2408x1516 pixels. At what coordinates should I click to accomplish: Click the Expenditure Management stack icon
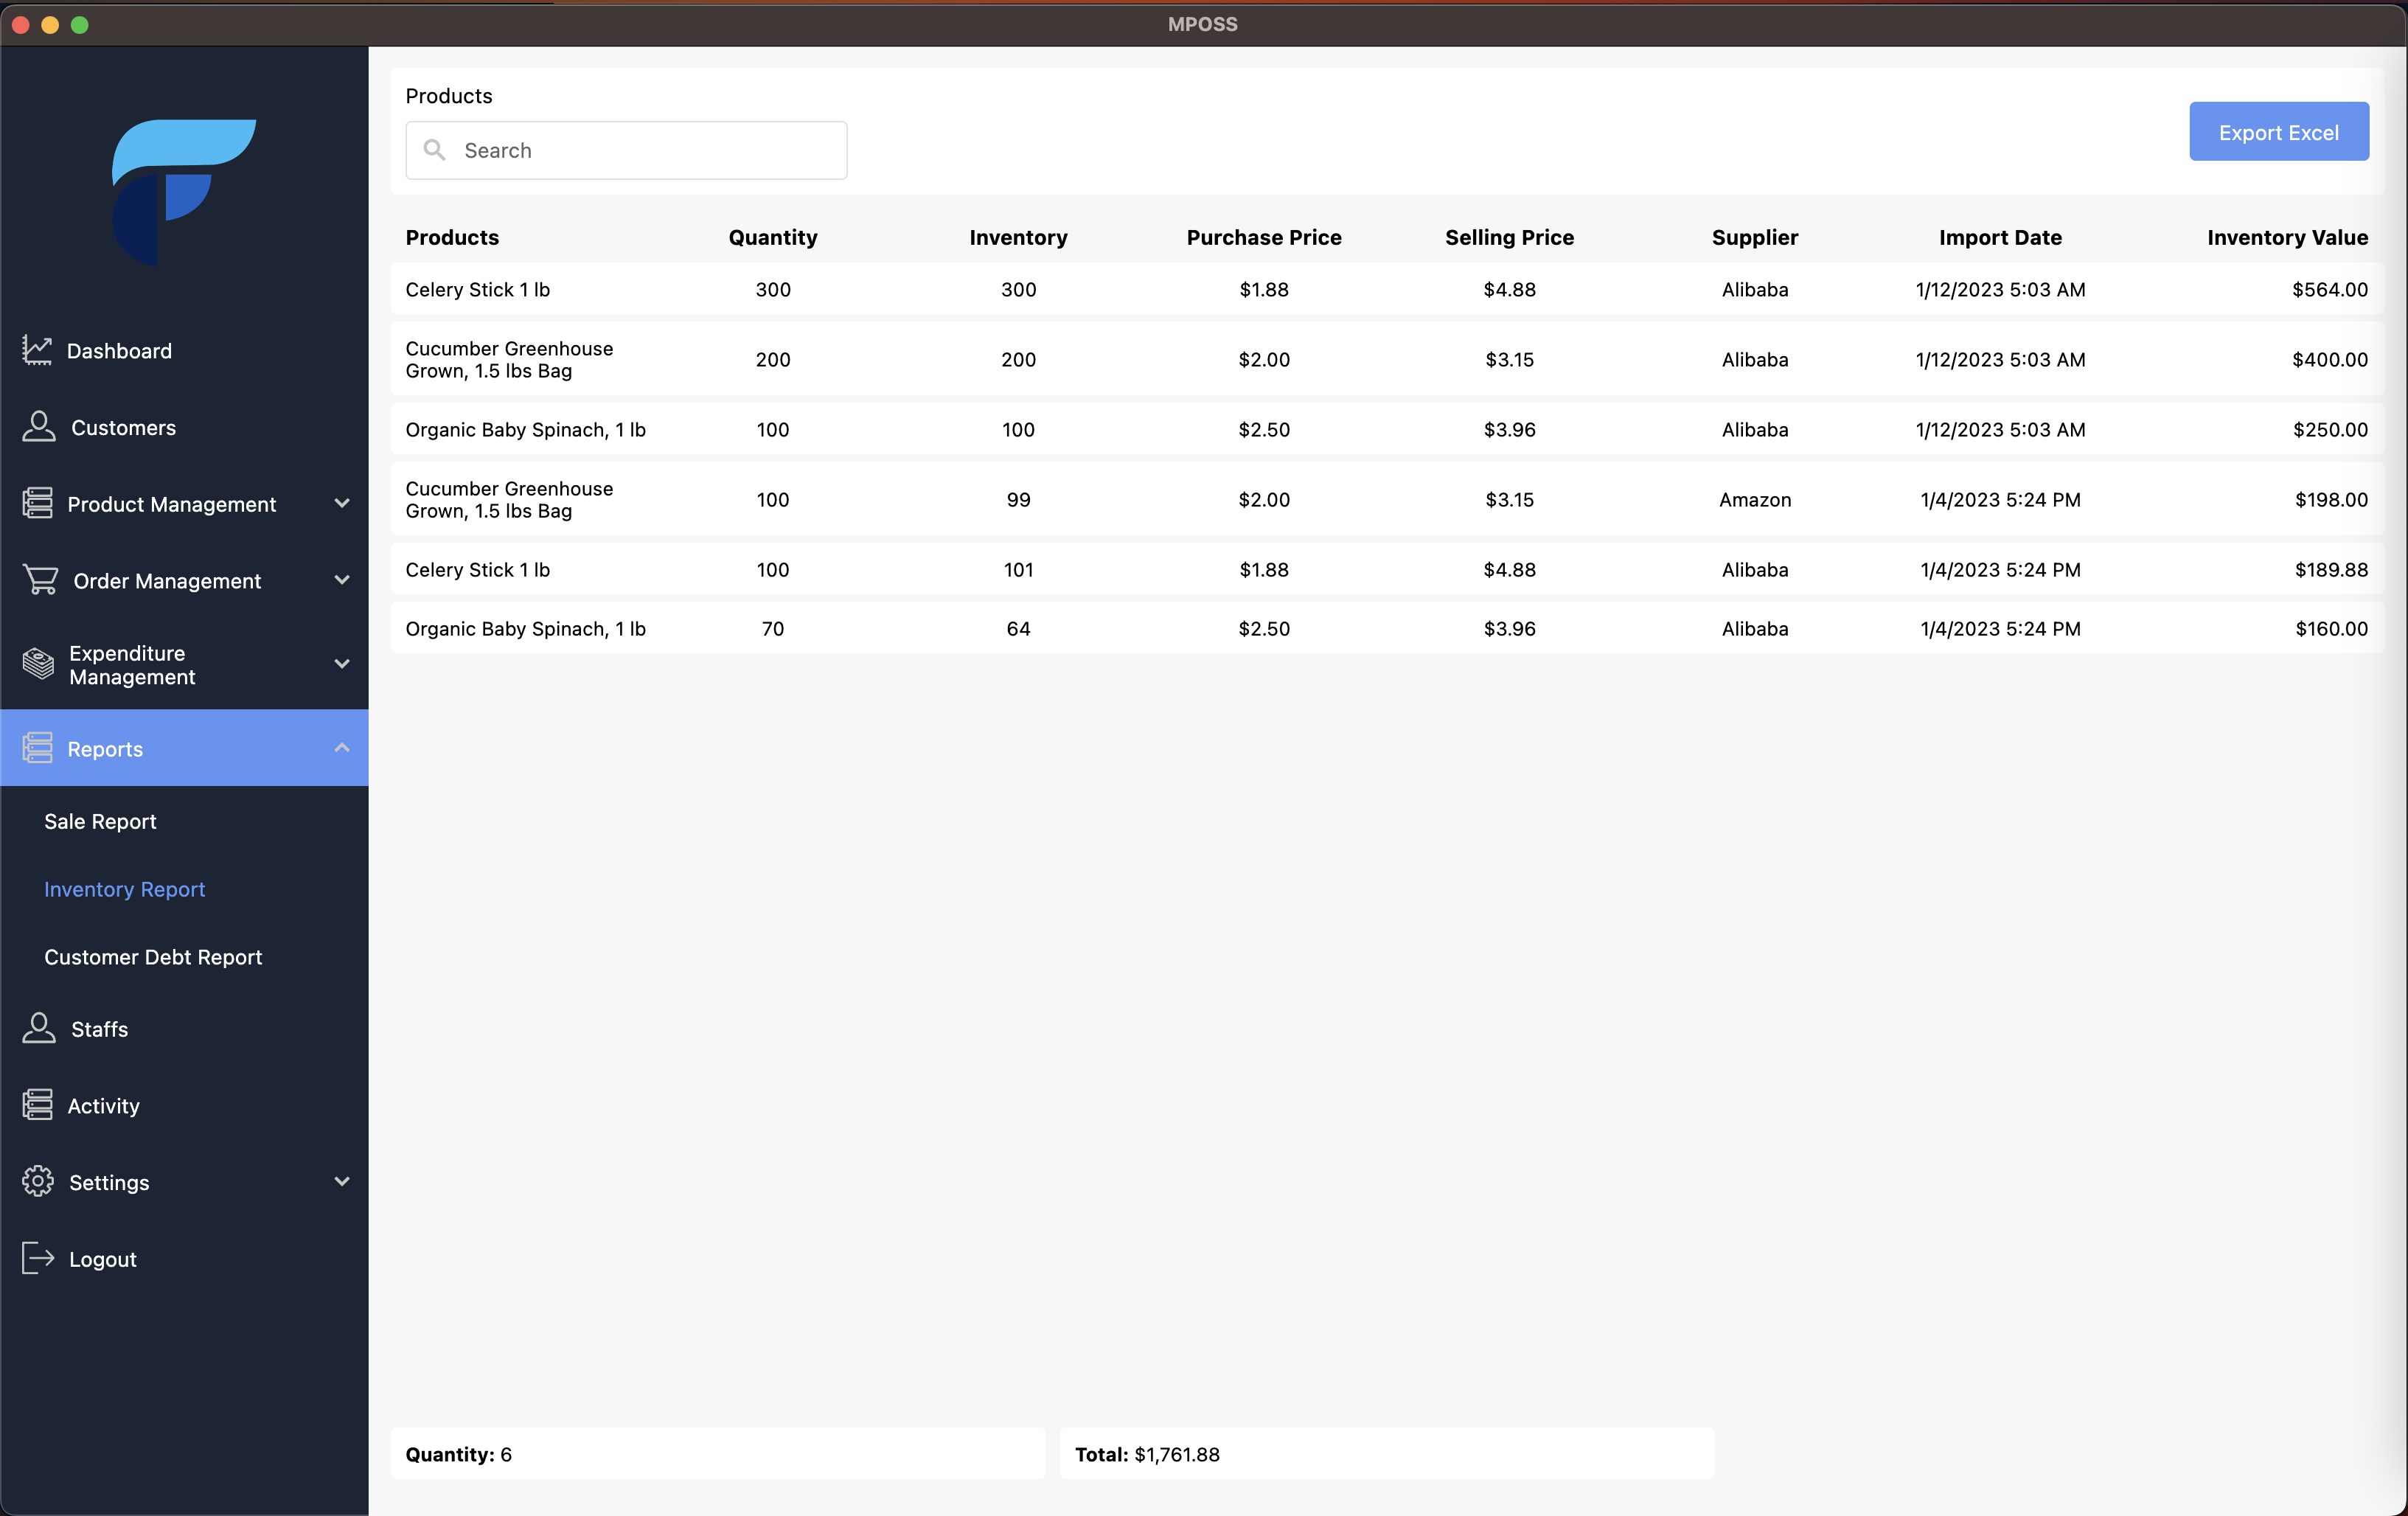[x=38, y=664]
